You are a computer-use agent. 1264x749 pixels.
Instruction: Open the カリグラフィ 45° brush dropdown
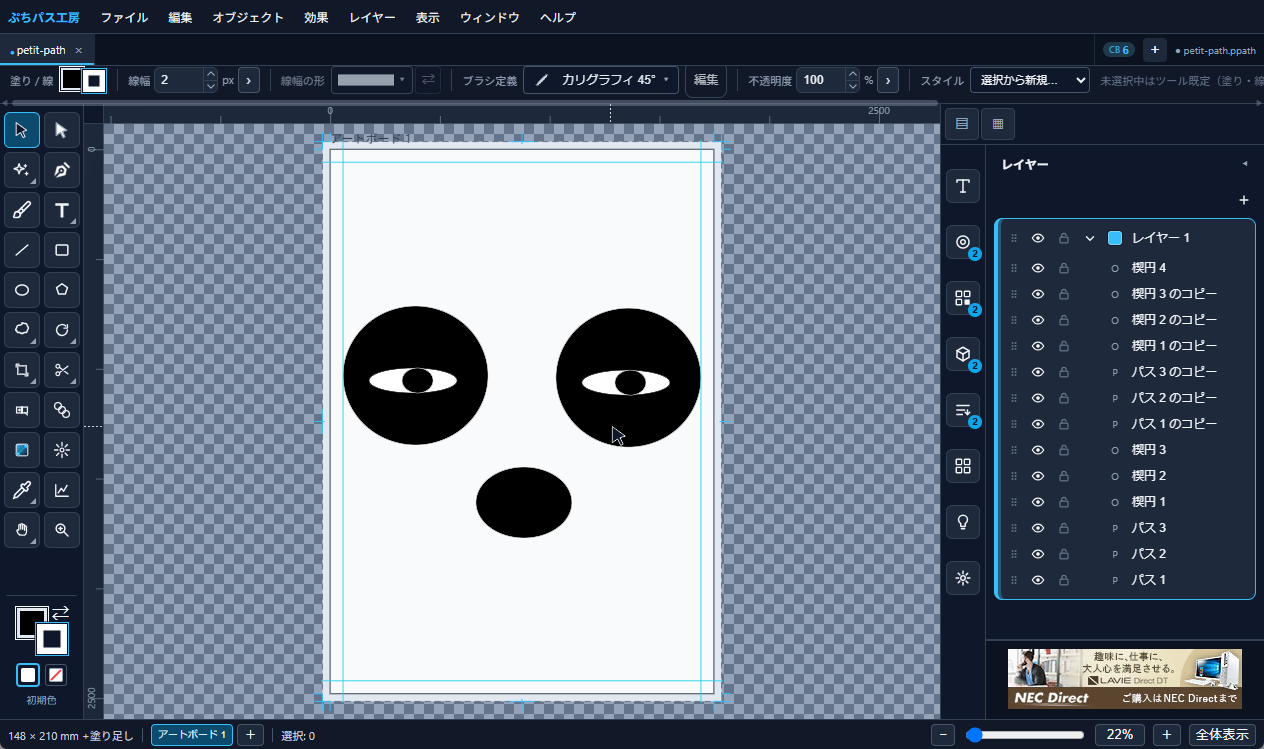(601, 80)
